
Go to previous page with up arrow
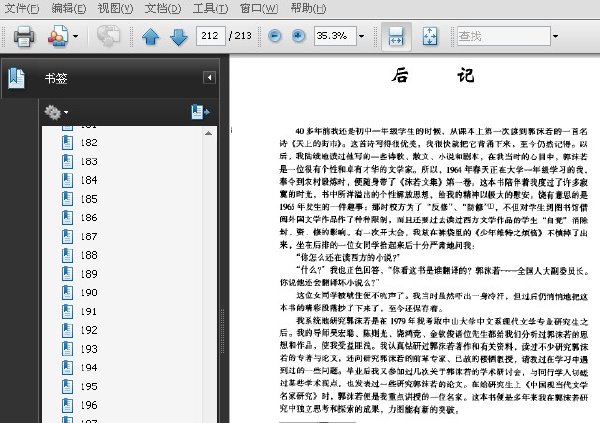click(151, 37)
